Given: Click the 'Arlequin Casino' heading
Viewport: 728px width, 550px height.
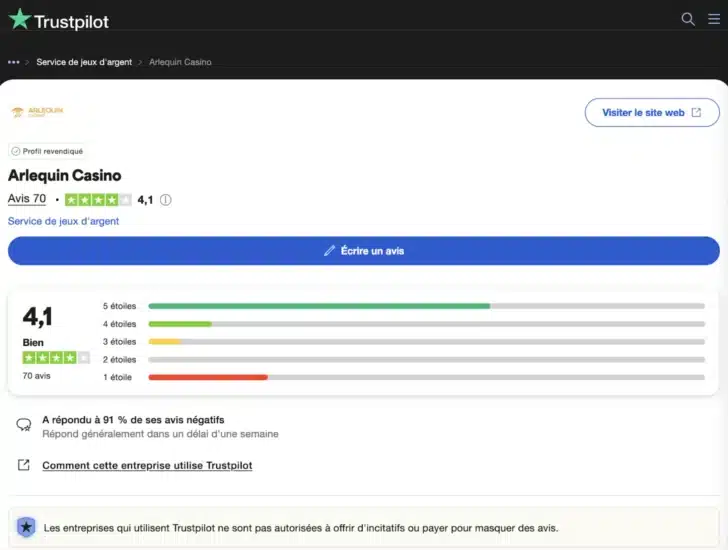Looking at the screenshot, I should tap(65, 175).
